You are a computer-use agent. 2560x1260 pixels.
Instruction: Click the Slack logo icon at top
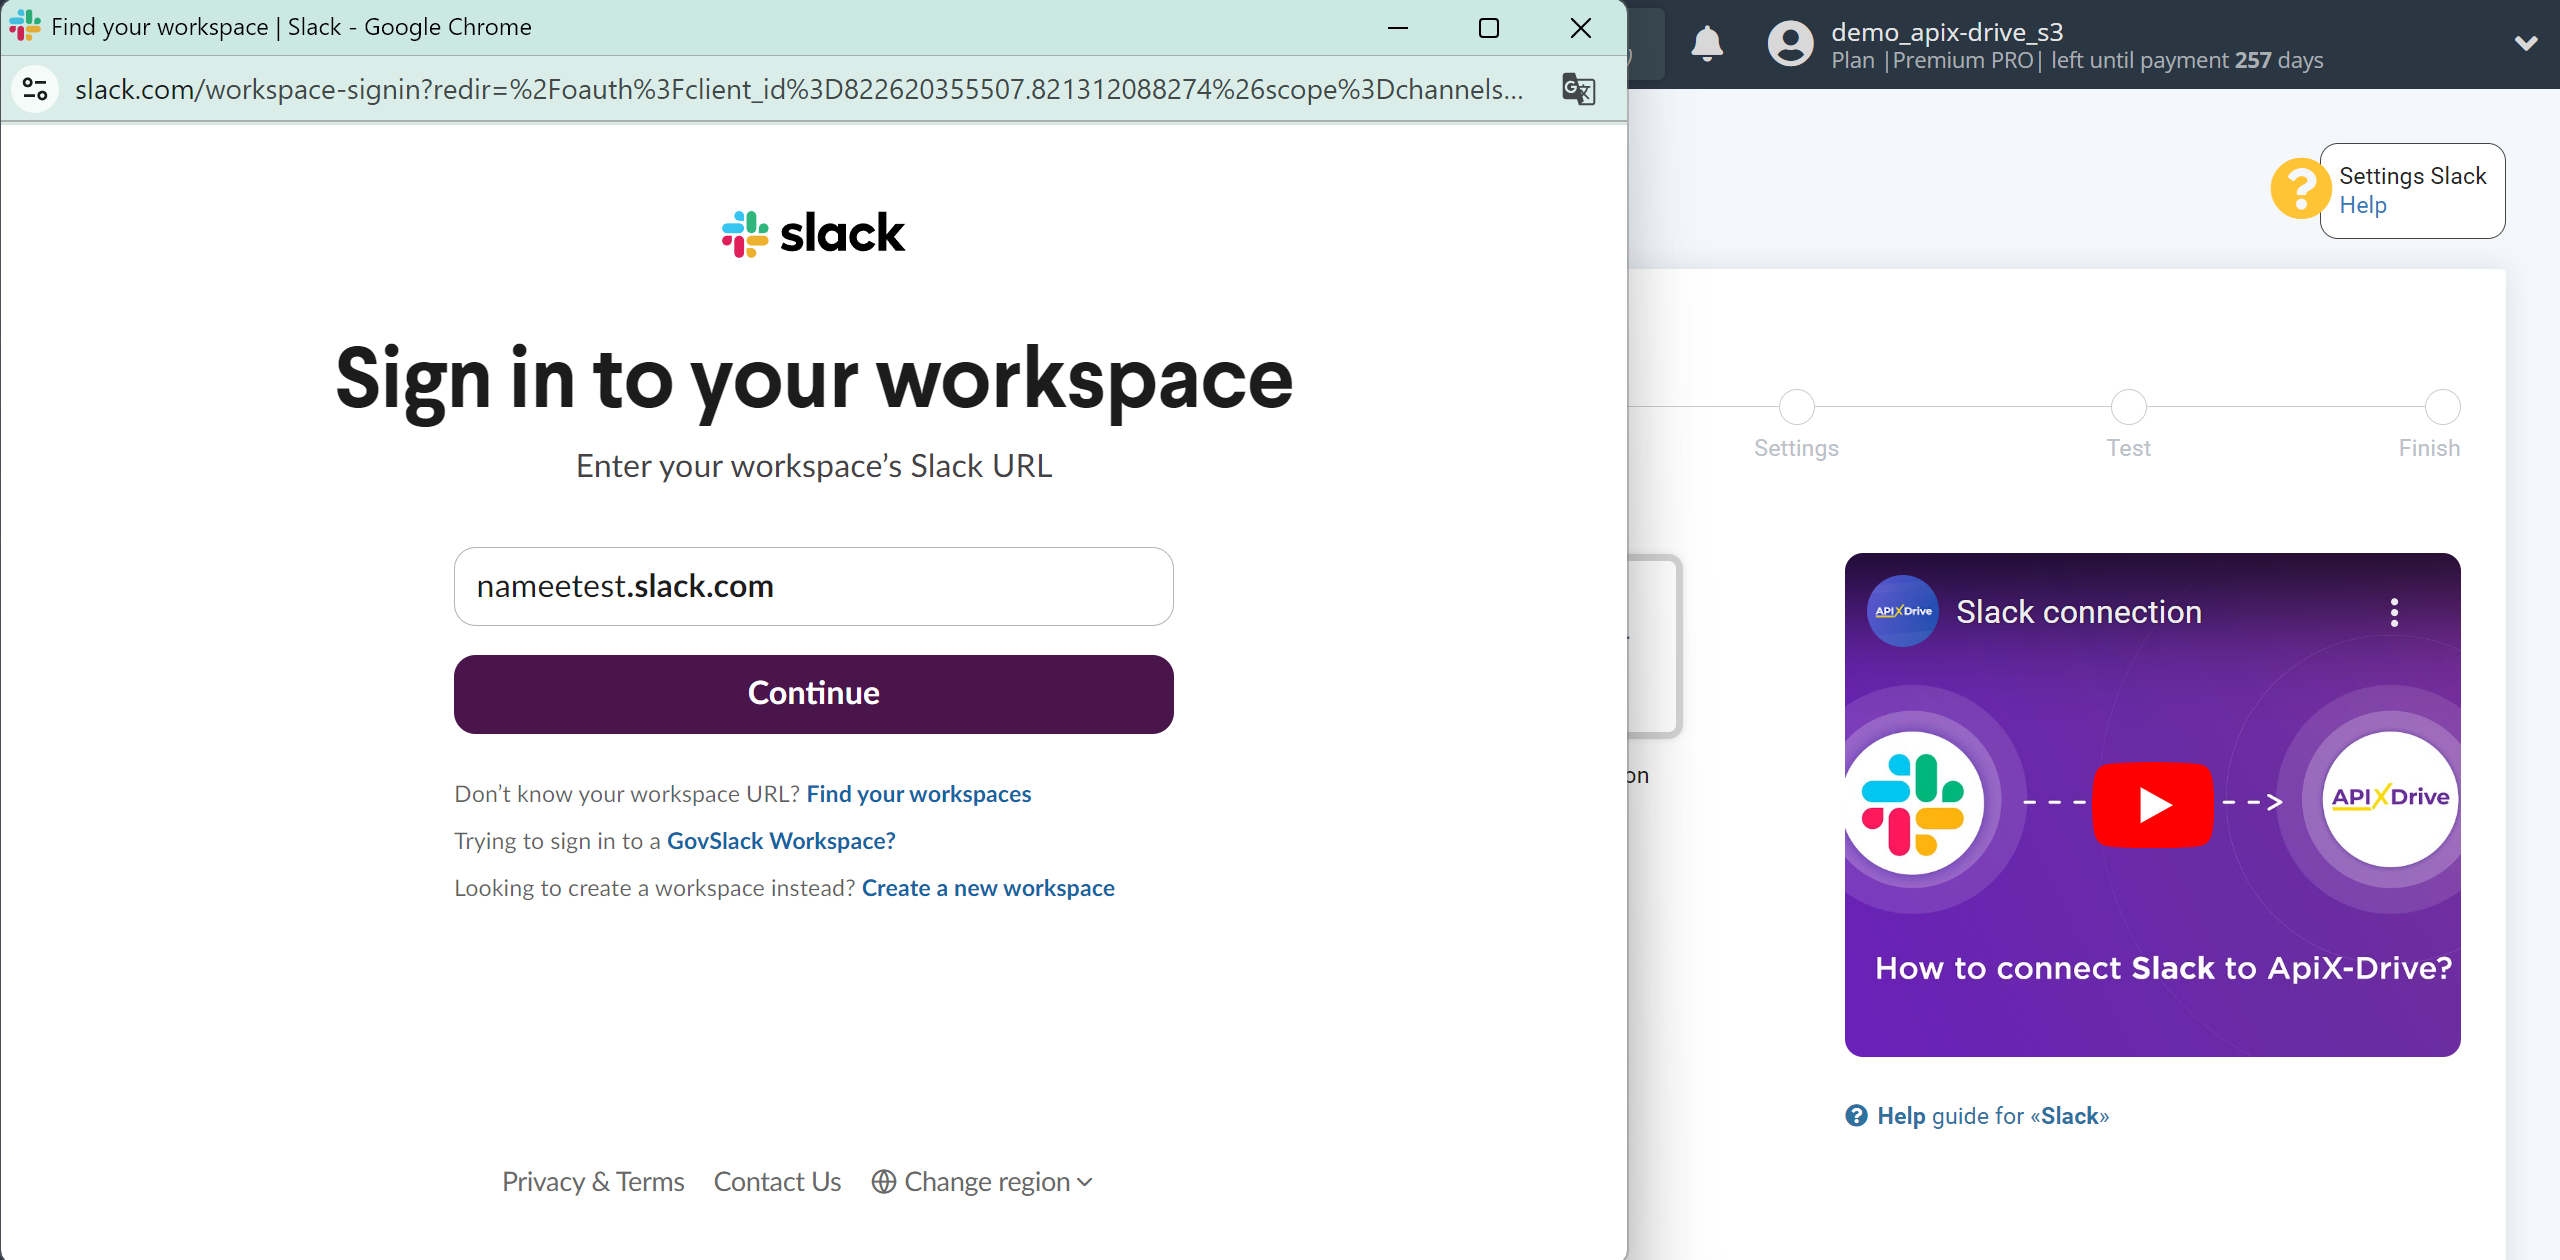click(x=744, y=230)
